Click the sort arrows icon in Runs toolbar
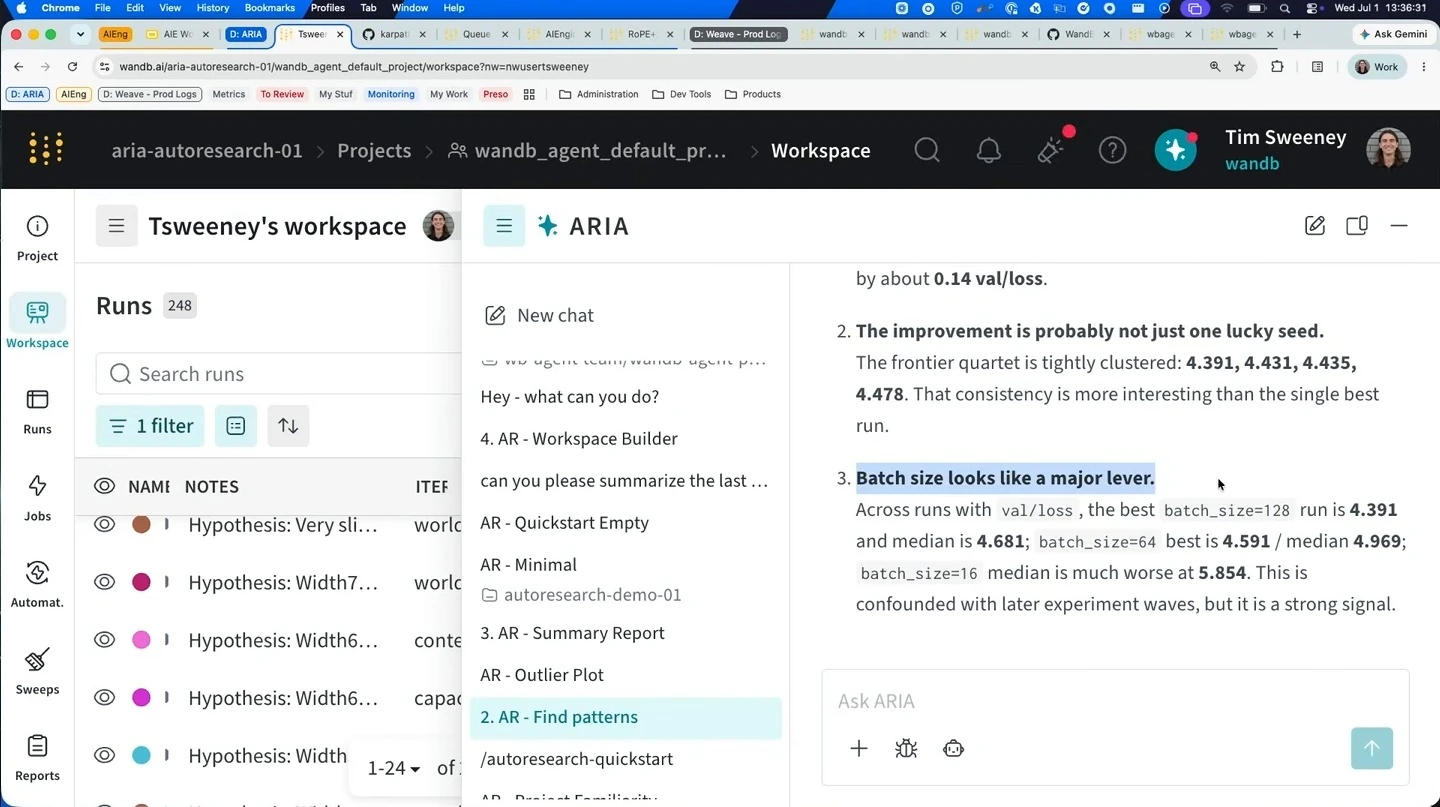 (x=288, y=426)
